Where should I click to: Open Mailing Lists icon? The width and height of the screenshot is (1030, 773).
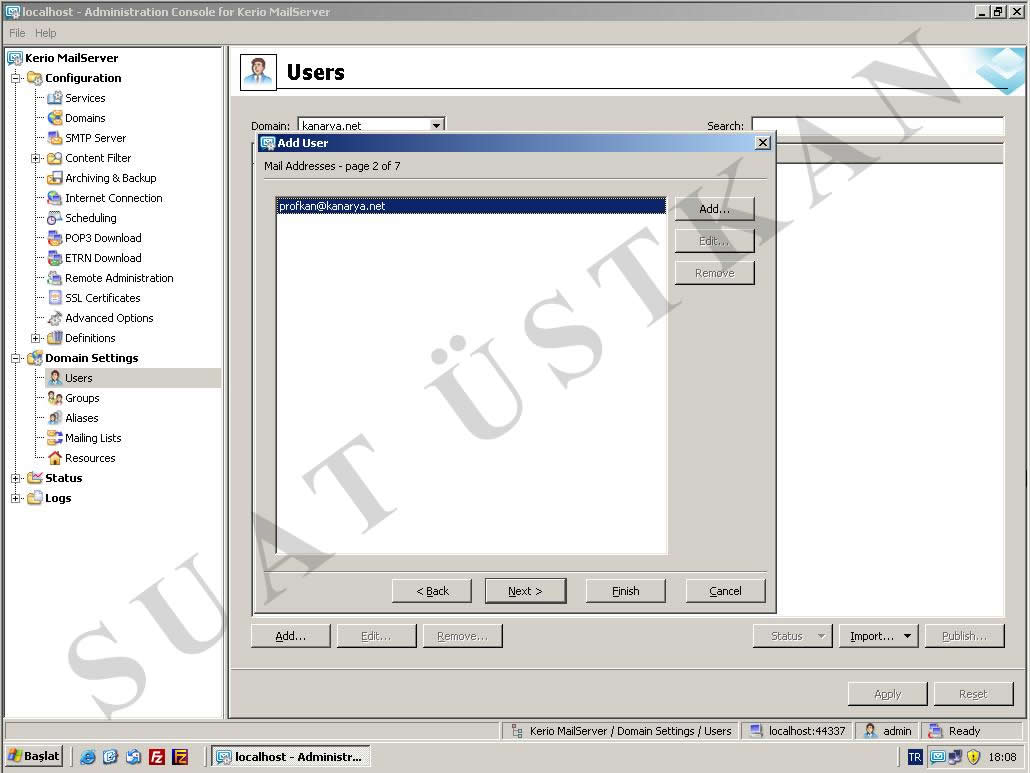(x=55, y=438)
